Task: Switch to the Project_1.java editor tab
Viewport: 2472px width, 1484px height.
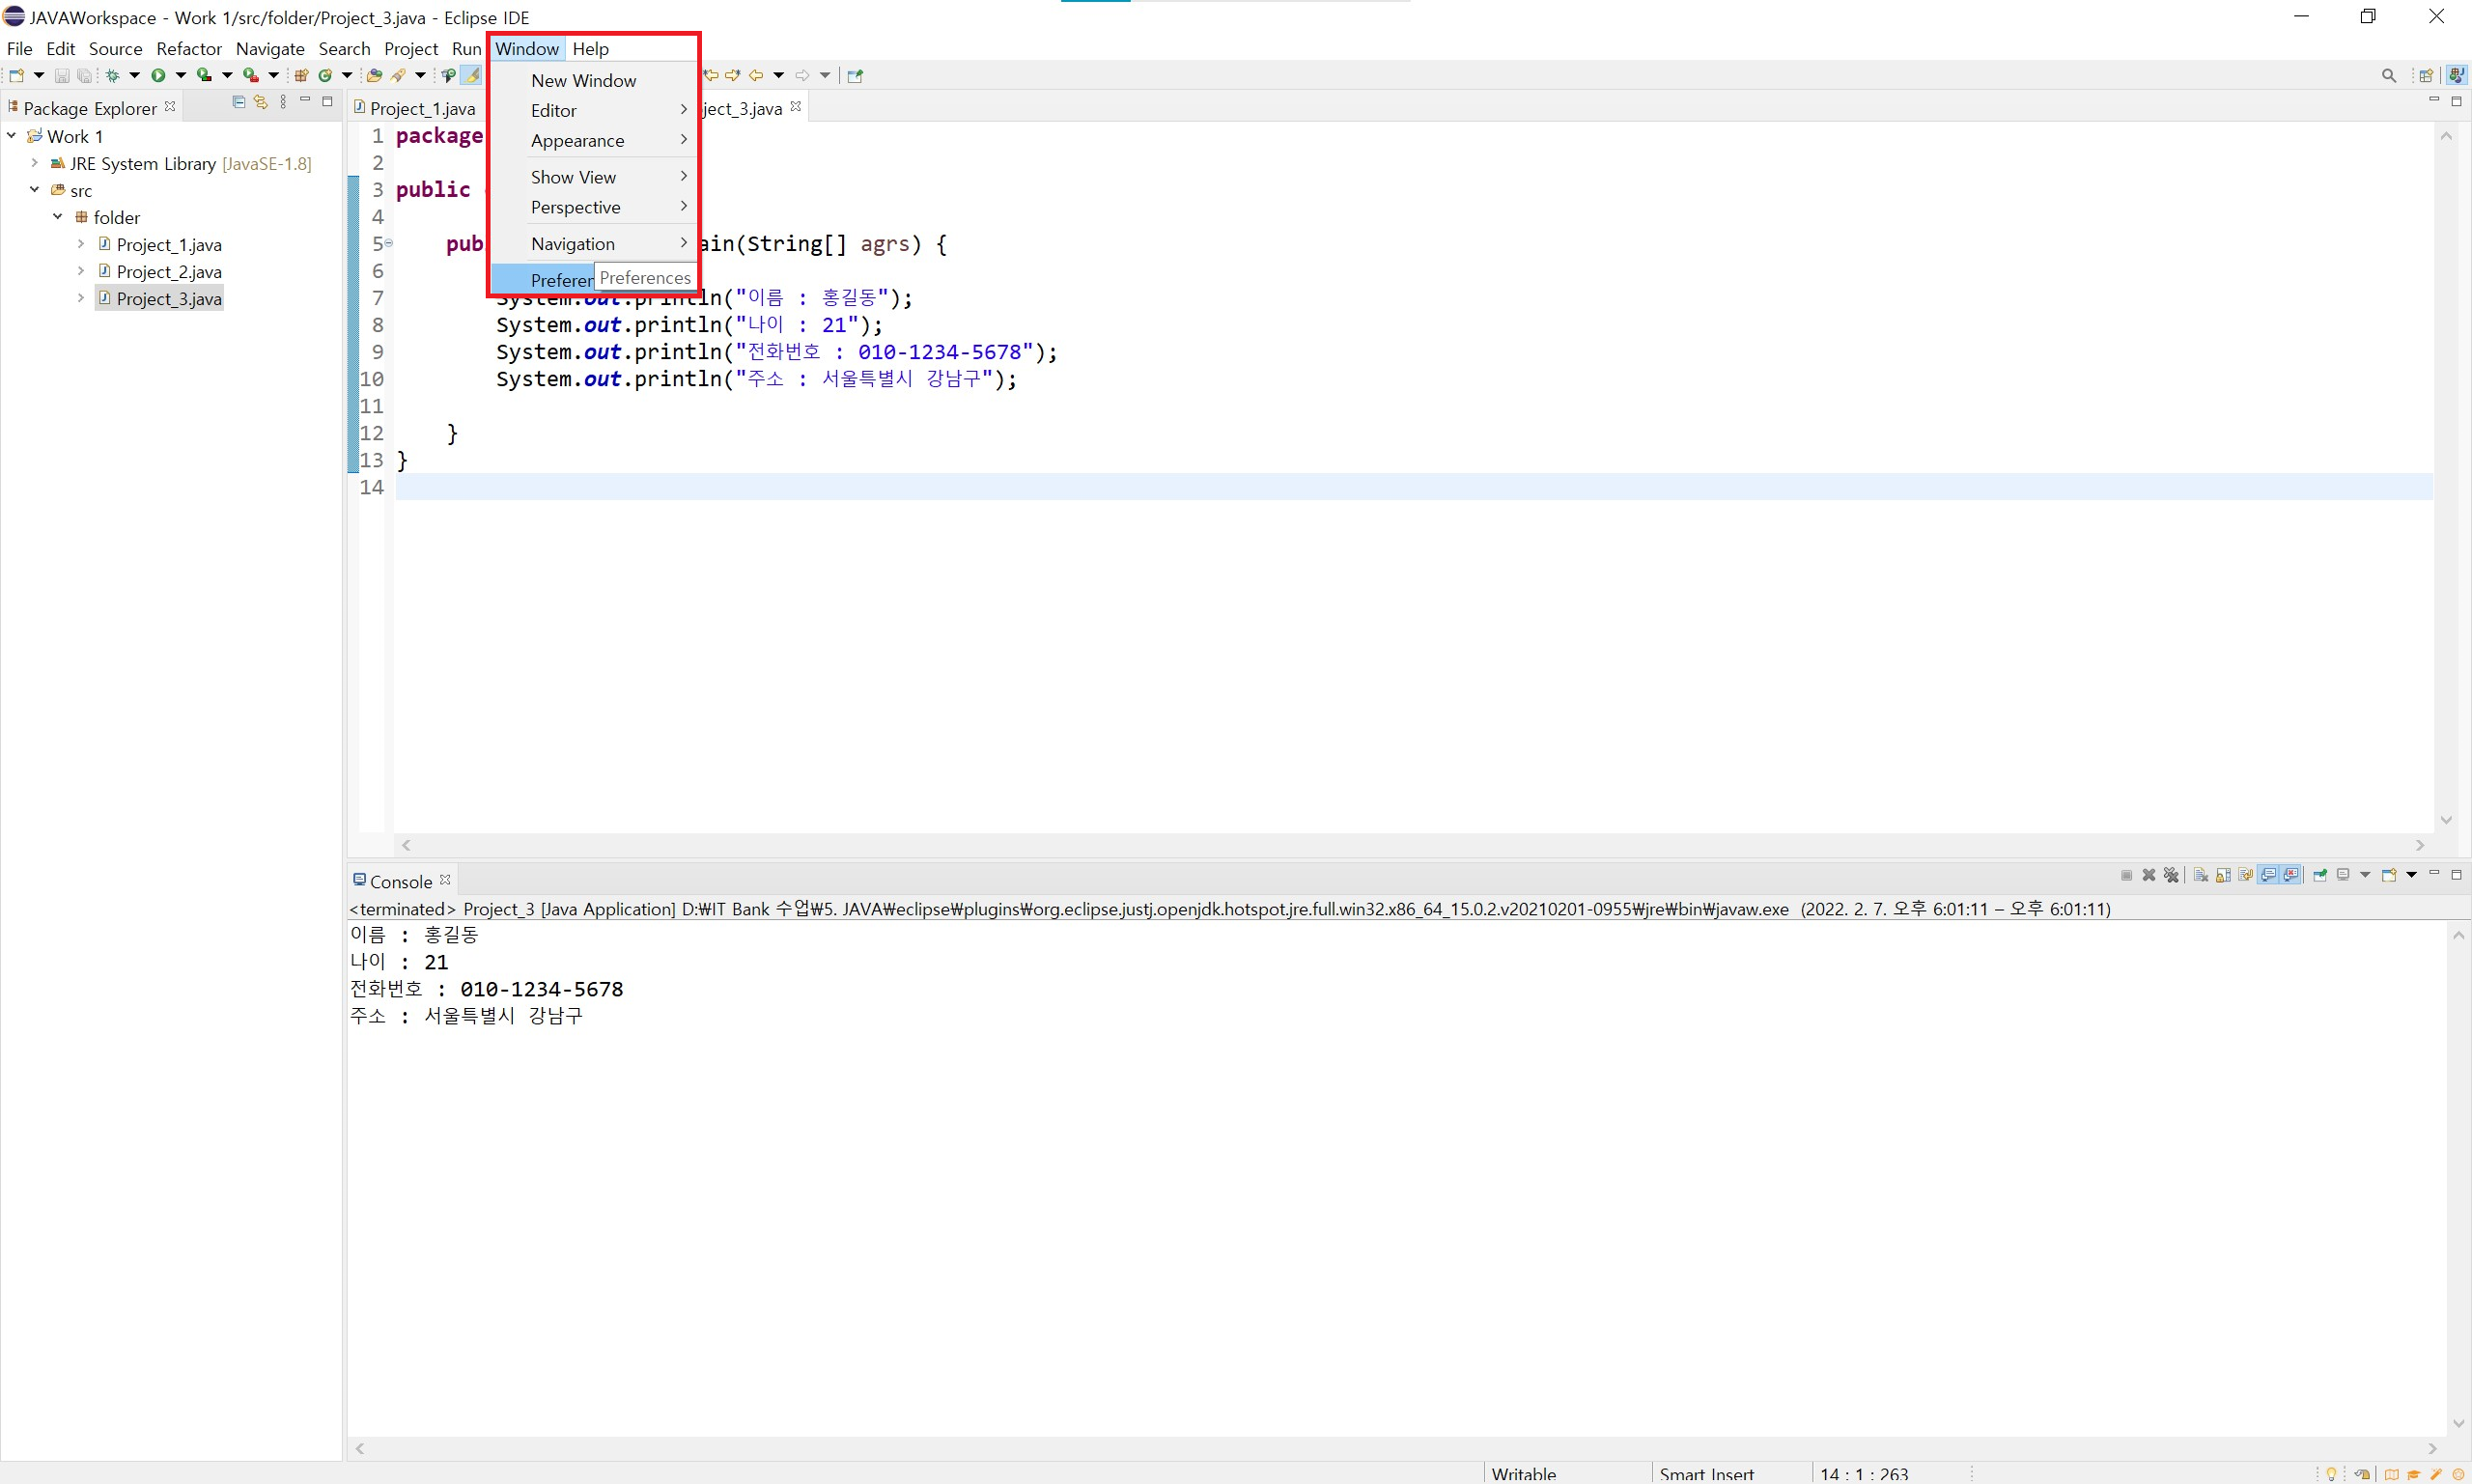Action: coord(421,108)
